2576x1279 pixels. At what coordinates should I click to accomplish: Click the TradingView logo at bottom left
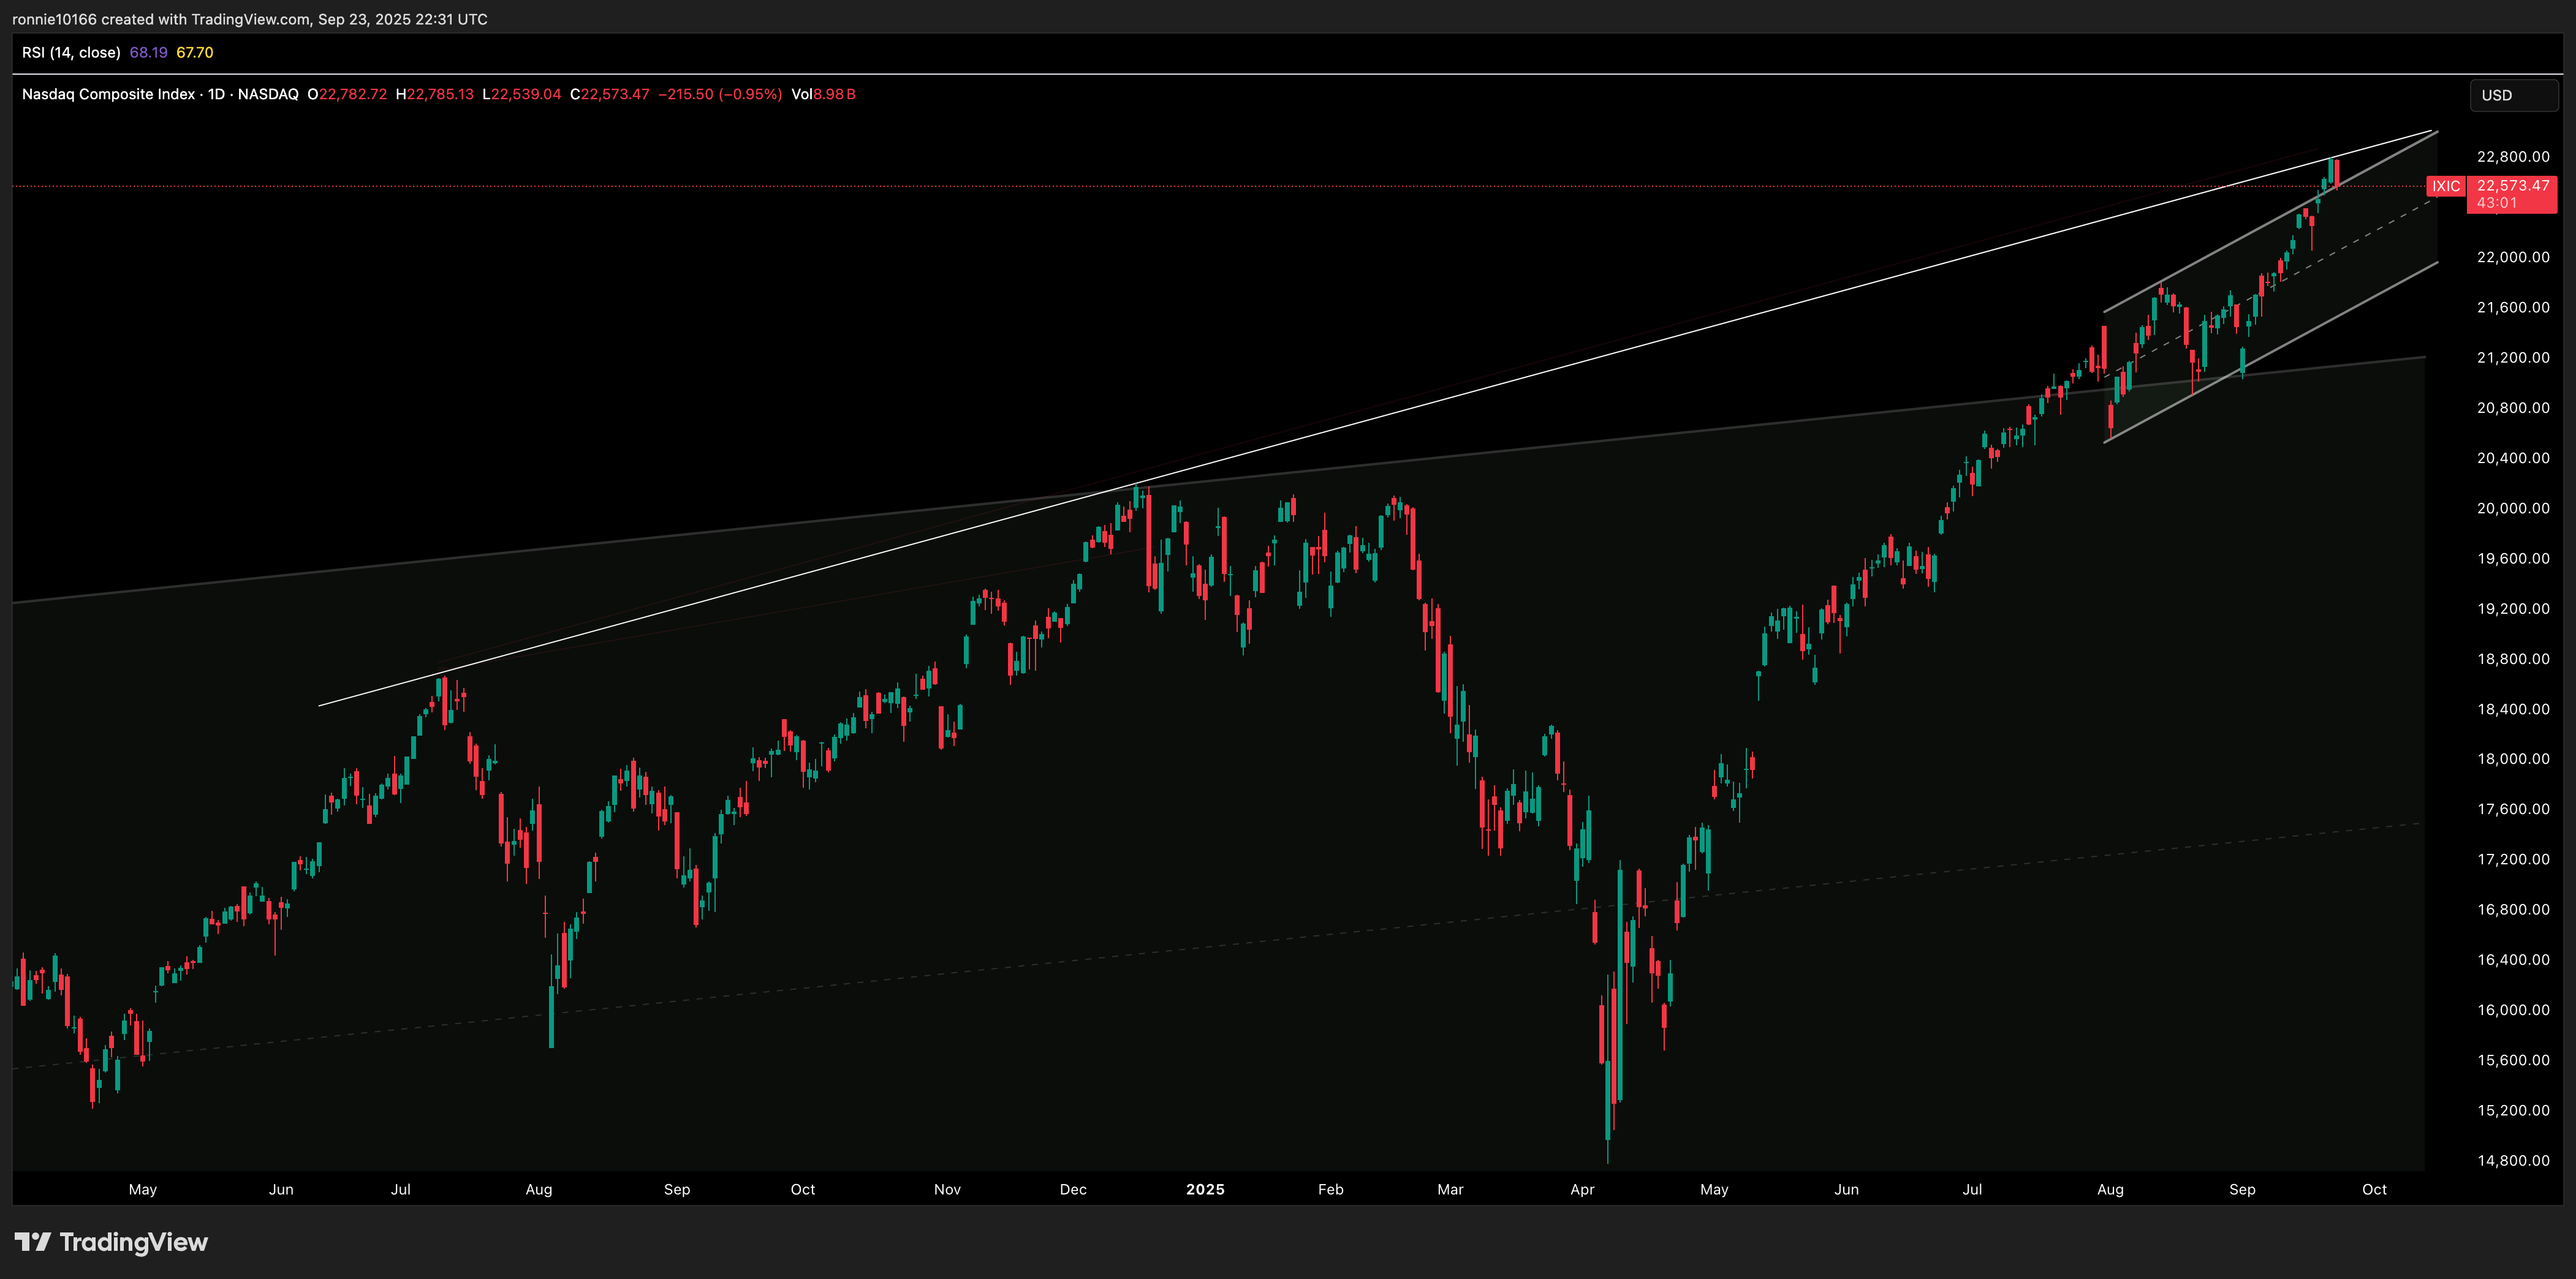coord(111,1242)
